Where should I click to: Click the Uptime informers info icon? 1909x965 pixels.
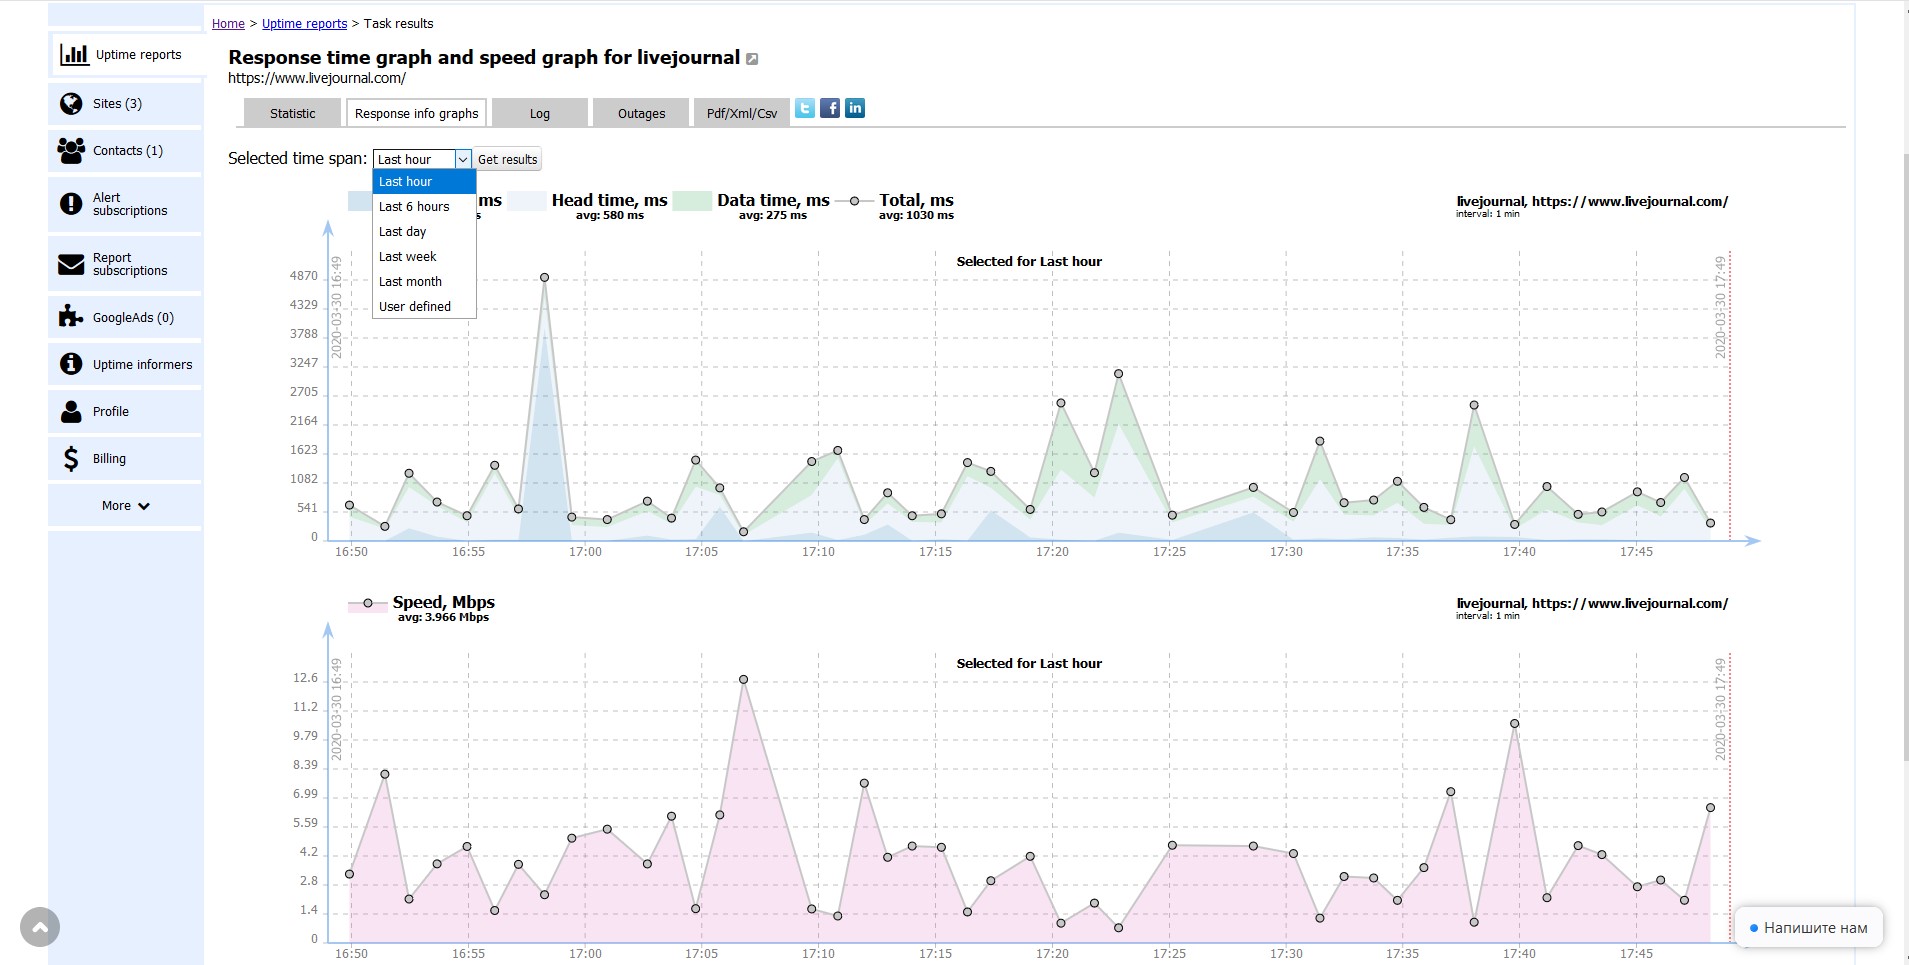(x=71, y=364)
